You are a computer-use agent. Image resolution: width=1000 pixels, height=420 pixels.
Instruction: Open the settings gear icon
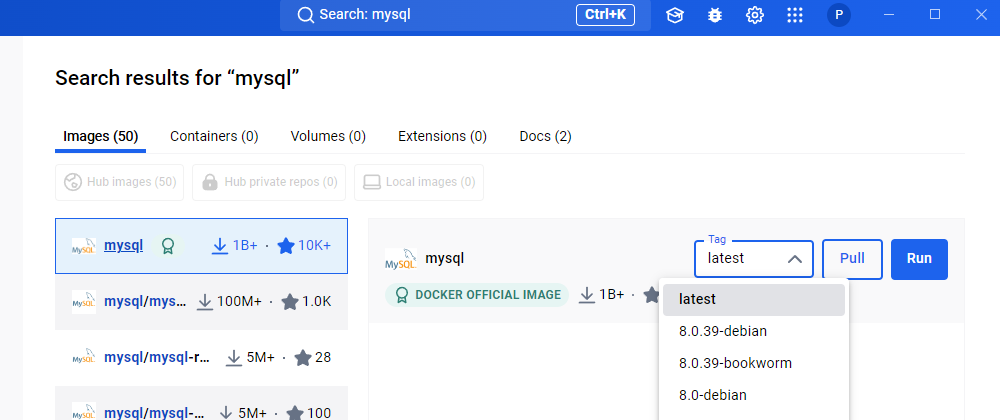coord(755,15)
